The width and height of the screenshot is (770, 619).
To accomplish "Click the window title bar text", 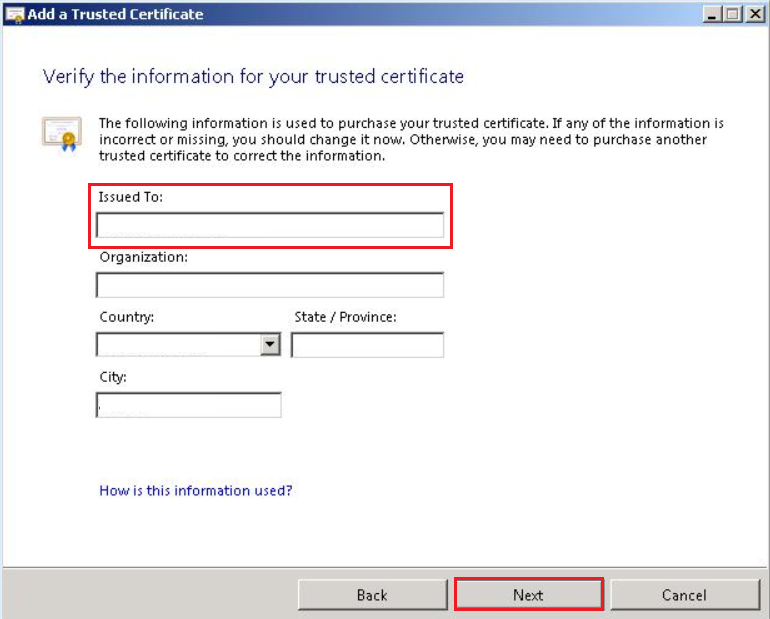I will pyautogui.click(x=118, y=14).
